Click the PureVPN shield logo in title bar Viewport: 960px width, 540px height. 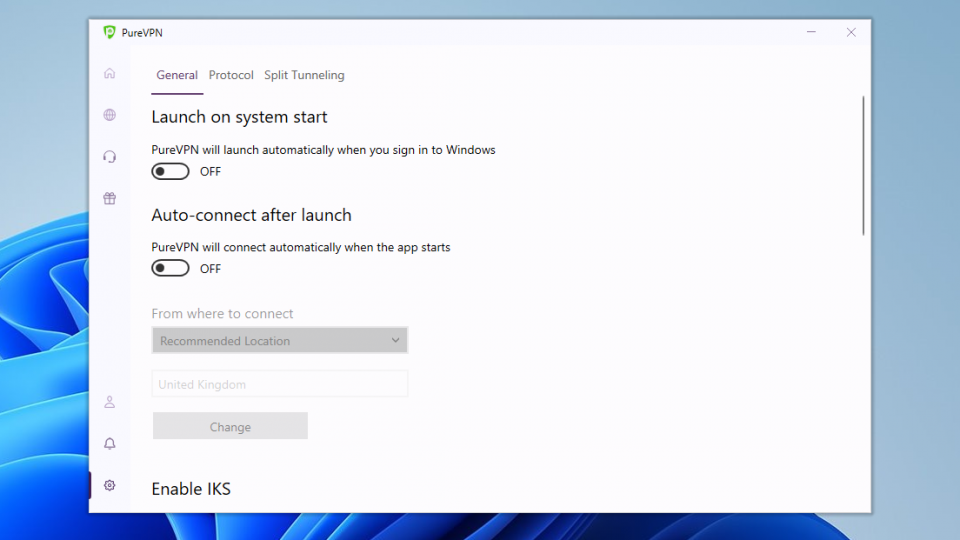pos(110,32)
